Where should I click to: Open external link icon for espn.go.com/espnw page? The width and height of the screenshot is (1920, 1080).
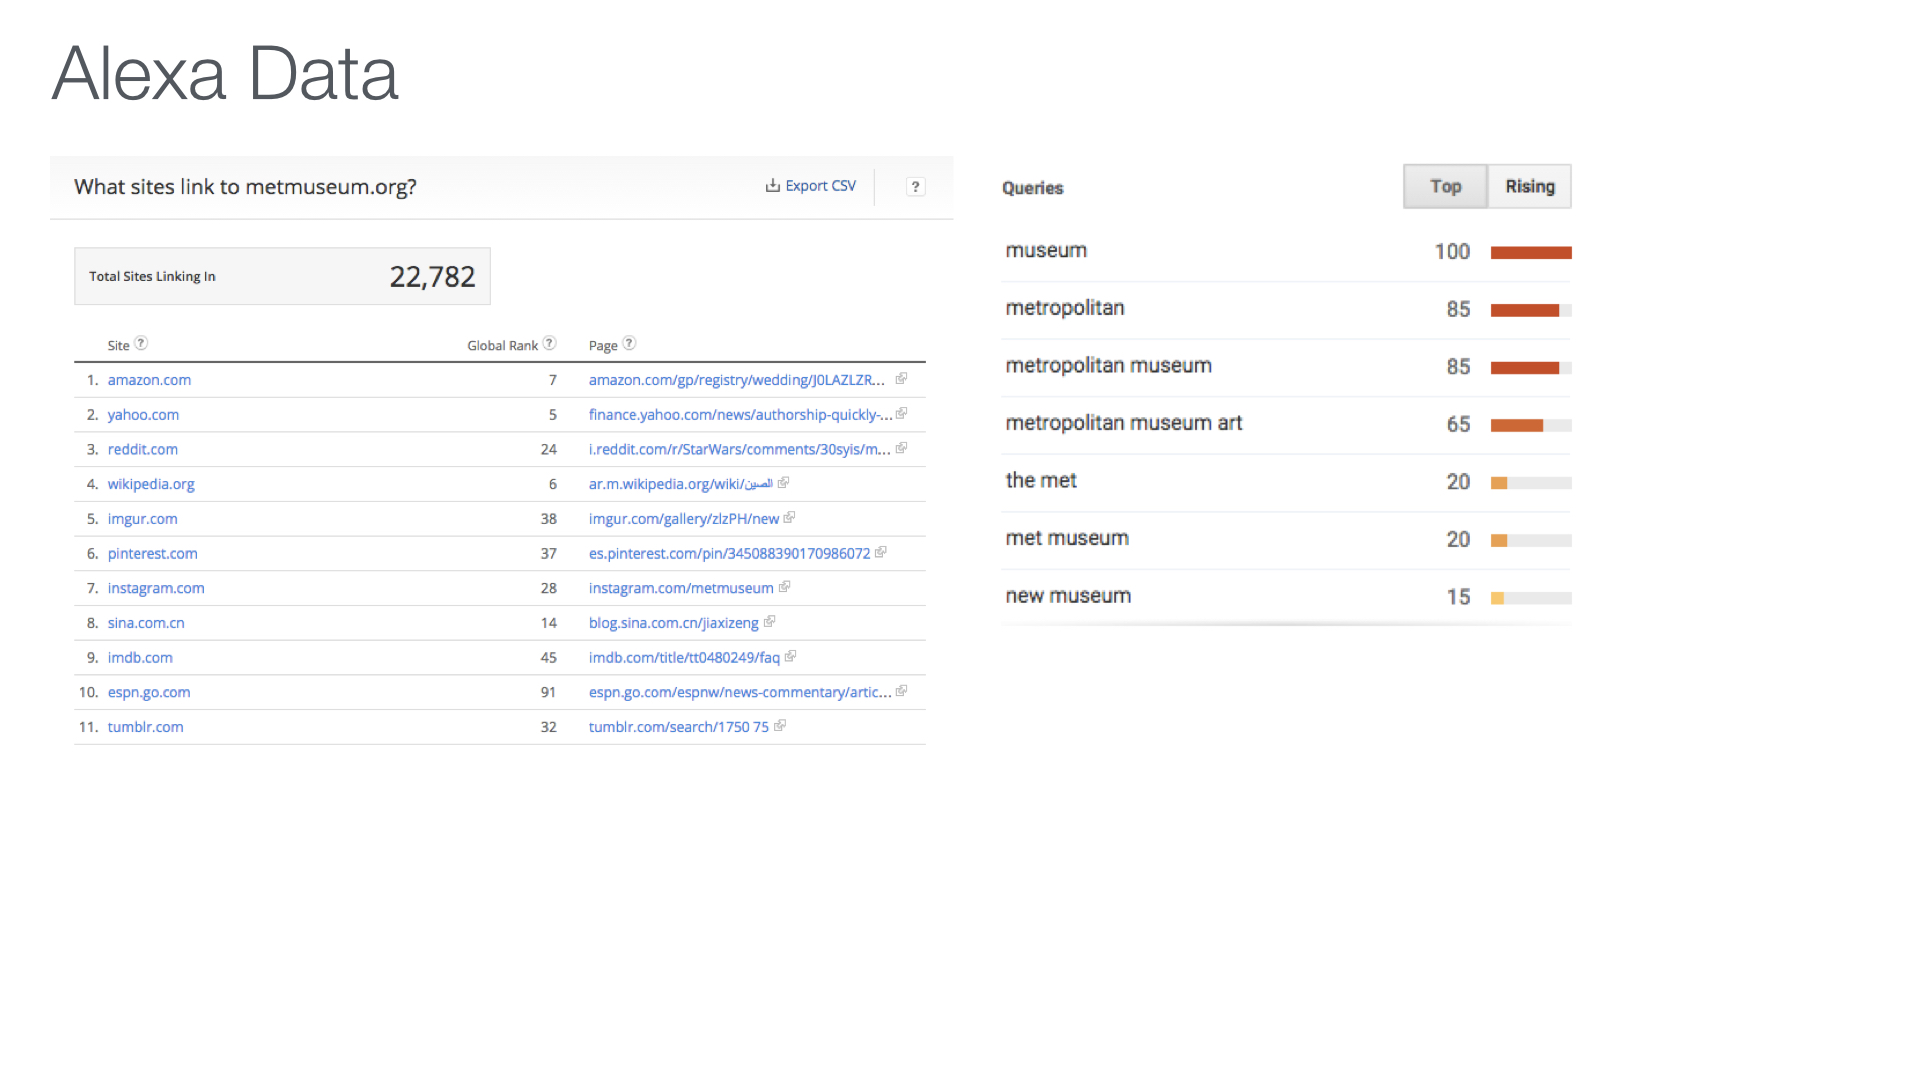tap(901, 691)
